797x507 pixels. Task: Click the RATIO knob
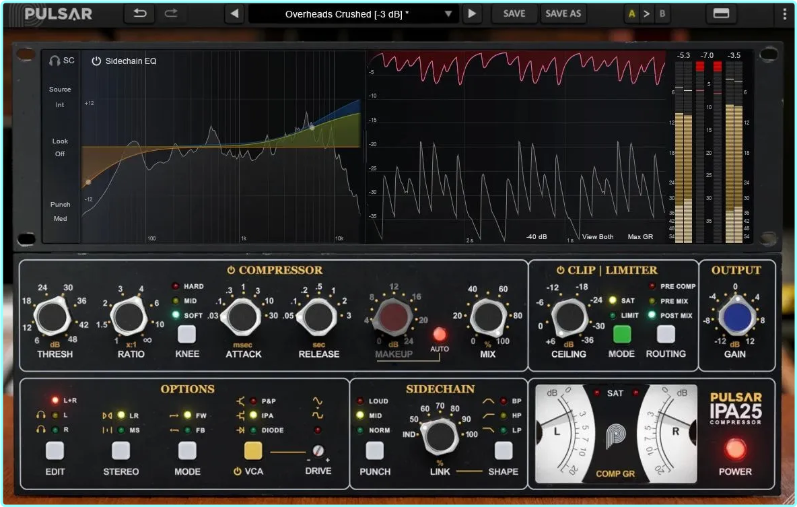129,317
